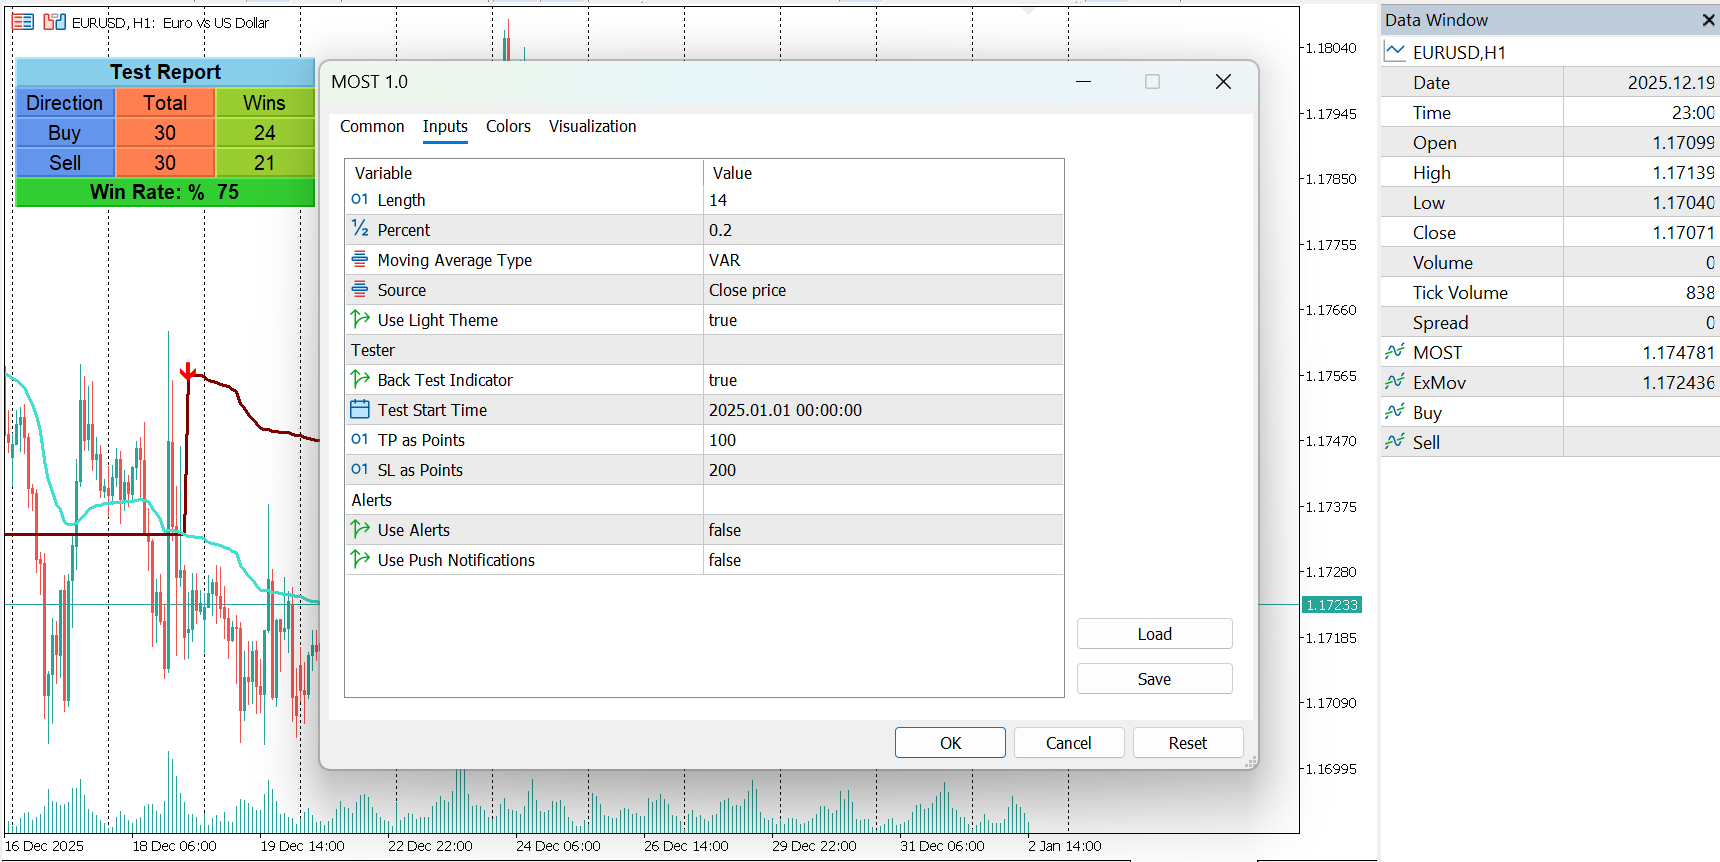Image resolution: width=1720 pixels, height=862 pixels.
Task: Edit the Length value 14
Action: (883, 200)
